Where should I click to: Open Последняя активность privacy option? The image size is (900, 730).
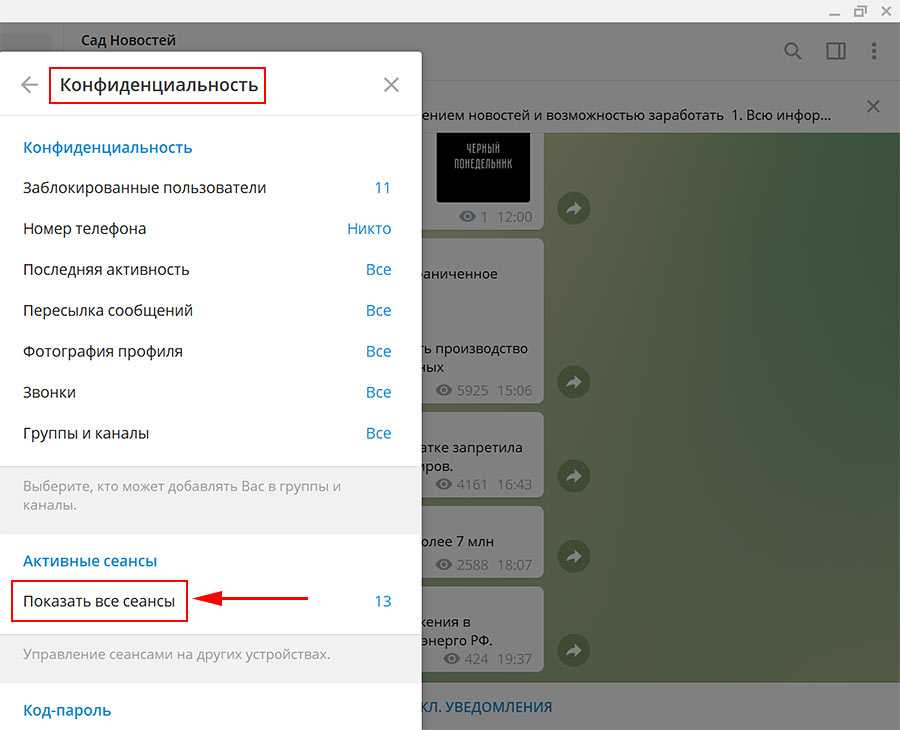pos(207,270)
